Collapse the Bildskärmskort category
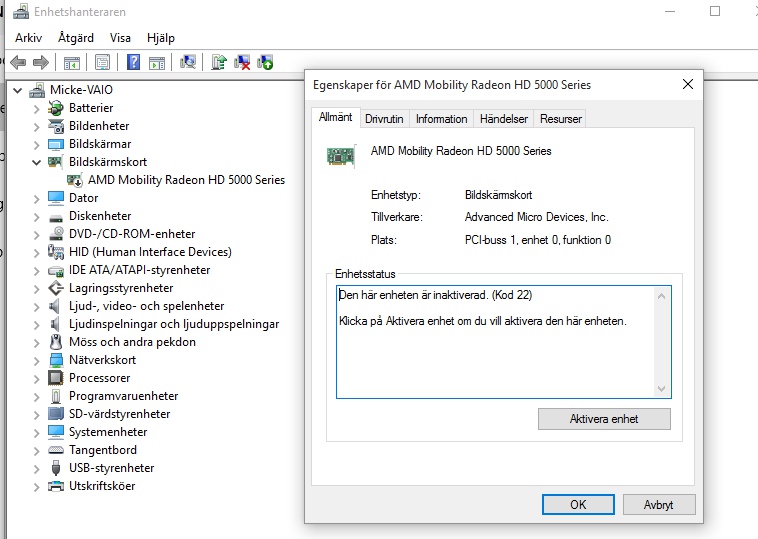 pyautogui.click(x=36, y=162)
